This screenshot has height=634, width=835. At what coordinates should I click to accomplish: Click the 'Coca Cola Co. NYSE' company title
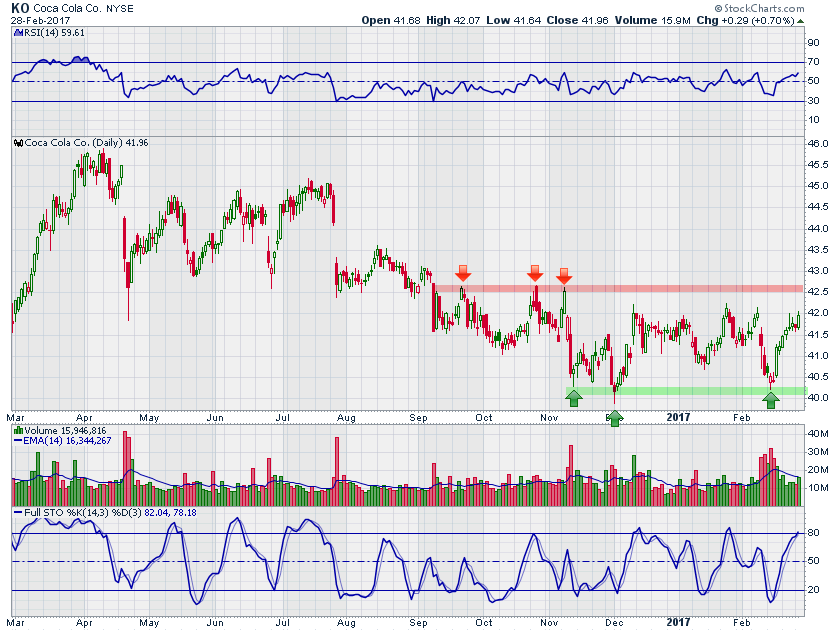click(x=84, y=9)
